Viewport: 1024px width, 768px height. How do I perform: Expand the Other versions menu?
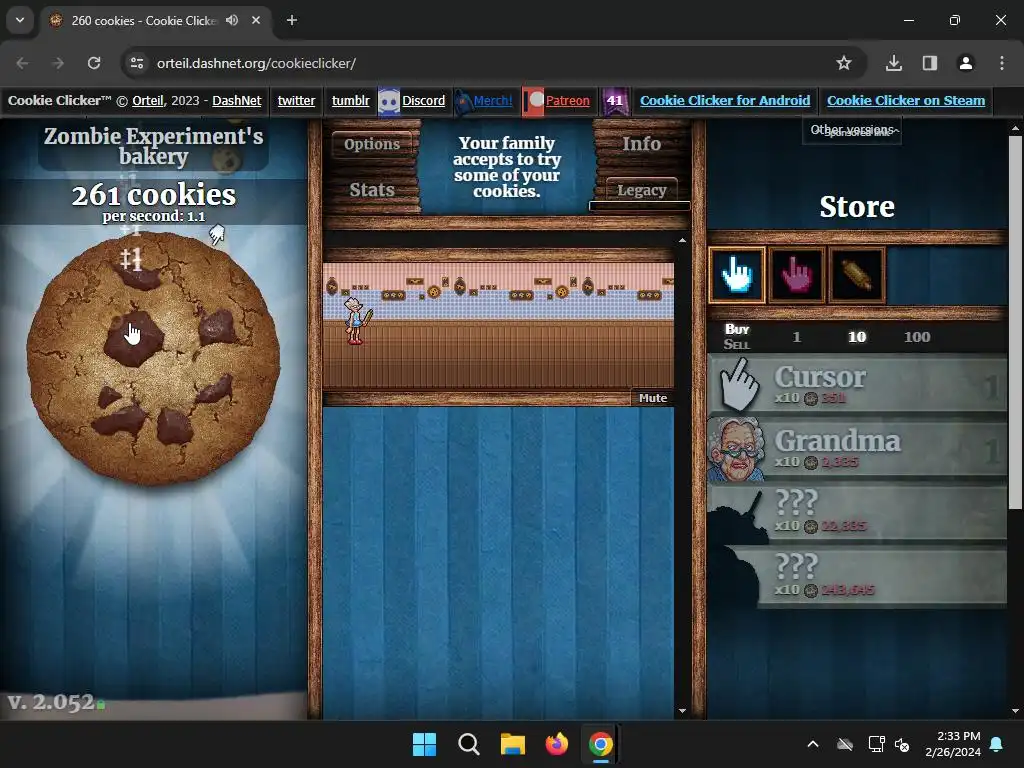click(x=852, y=131)
